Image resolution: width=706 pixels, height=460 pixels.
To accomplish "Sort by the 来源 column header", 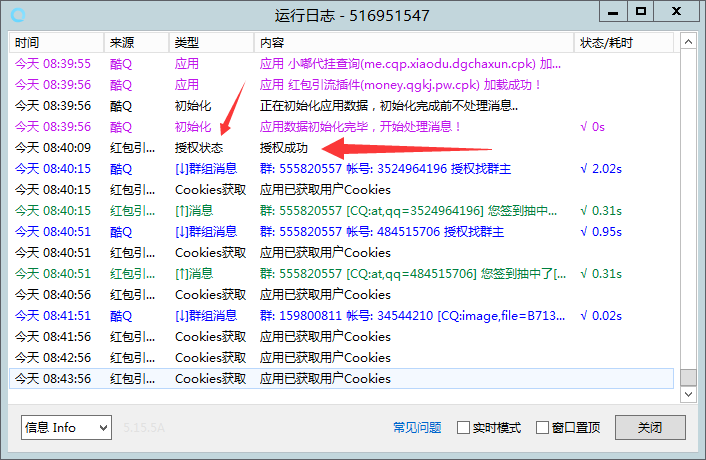I will coord(136,43).
